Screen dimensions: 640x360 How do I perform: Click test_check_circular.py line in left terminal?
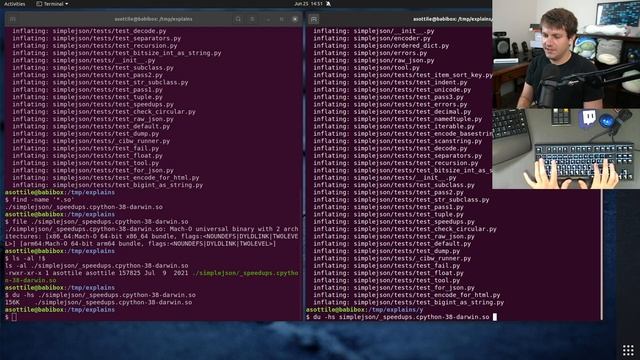point(104,112)
